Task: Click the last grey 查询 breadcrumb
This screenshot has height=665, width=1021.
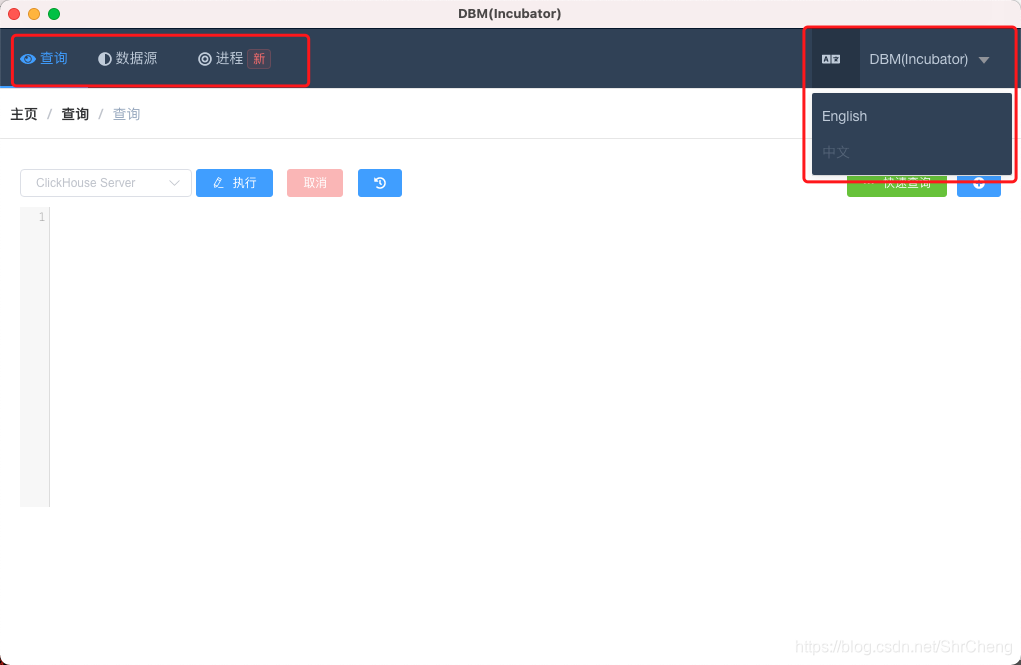Action: pyautogui.click(x=126, y=114)
